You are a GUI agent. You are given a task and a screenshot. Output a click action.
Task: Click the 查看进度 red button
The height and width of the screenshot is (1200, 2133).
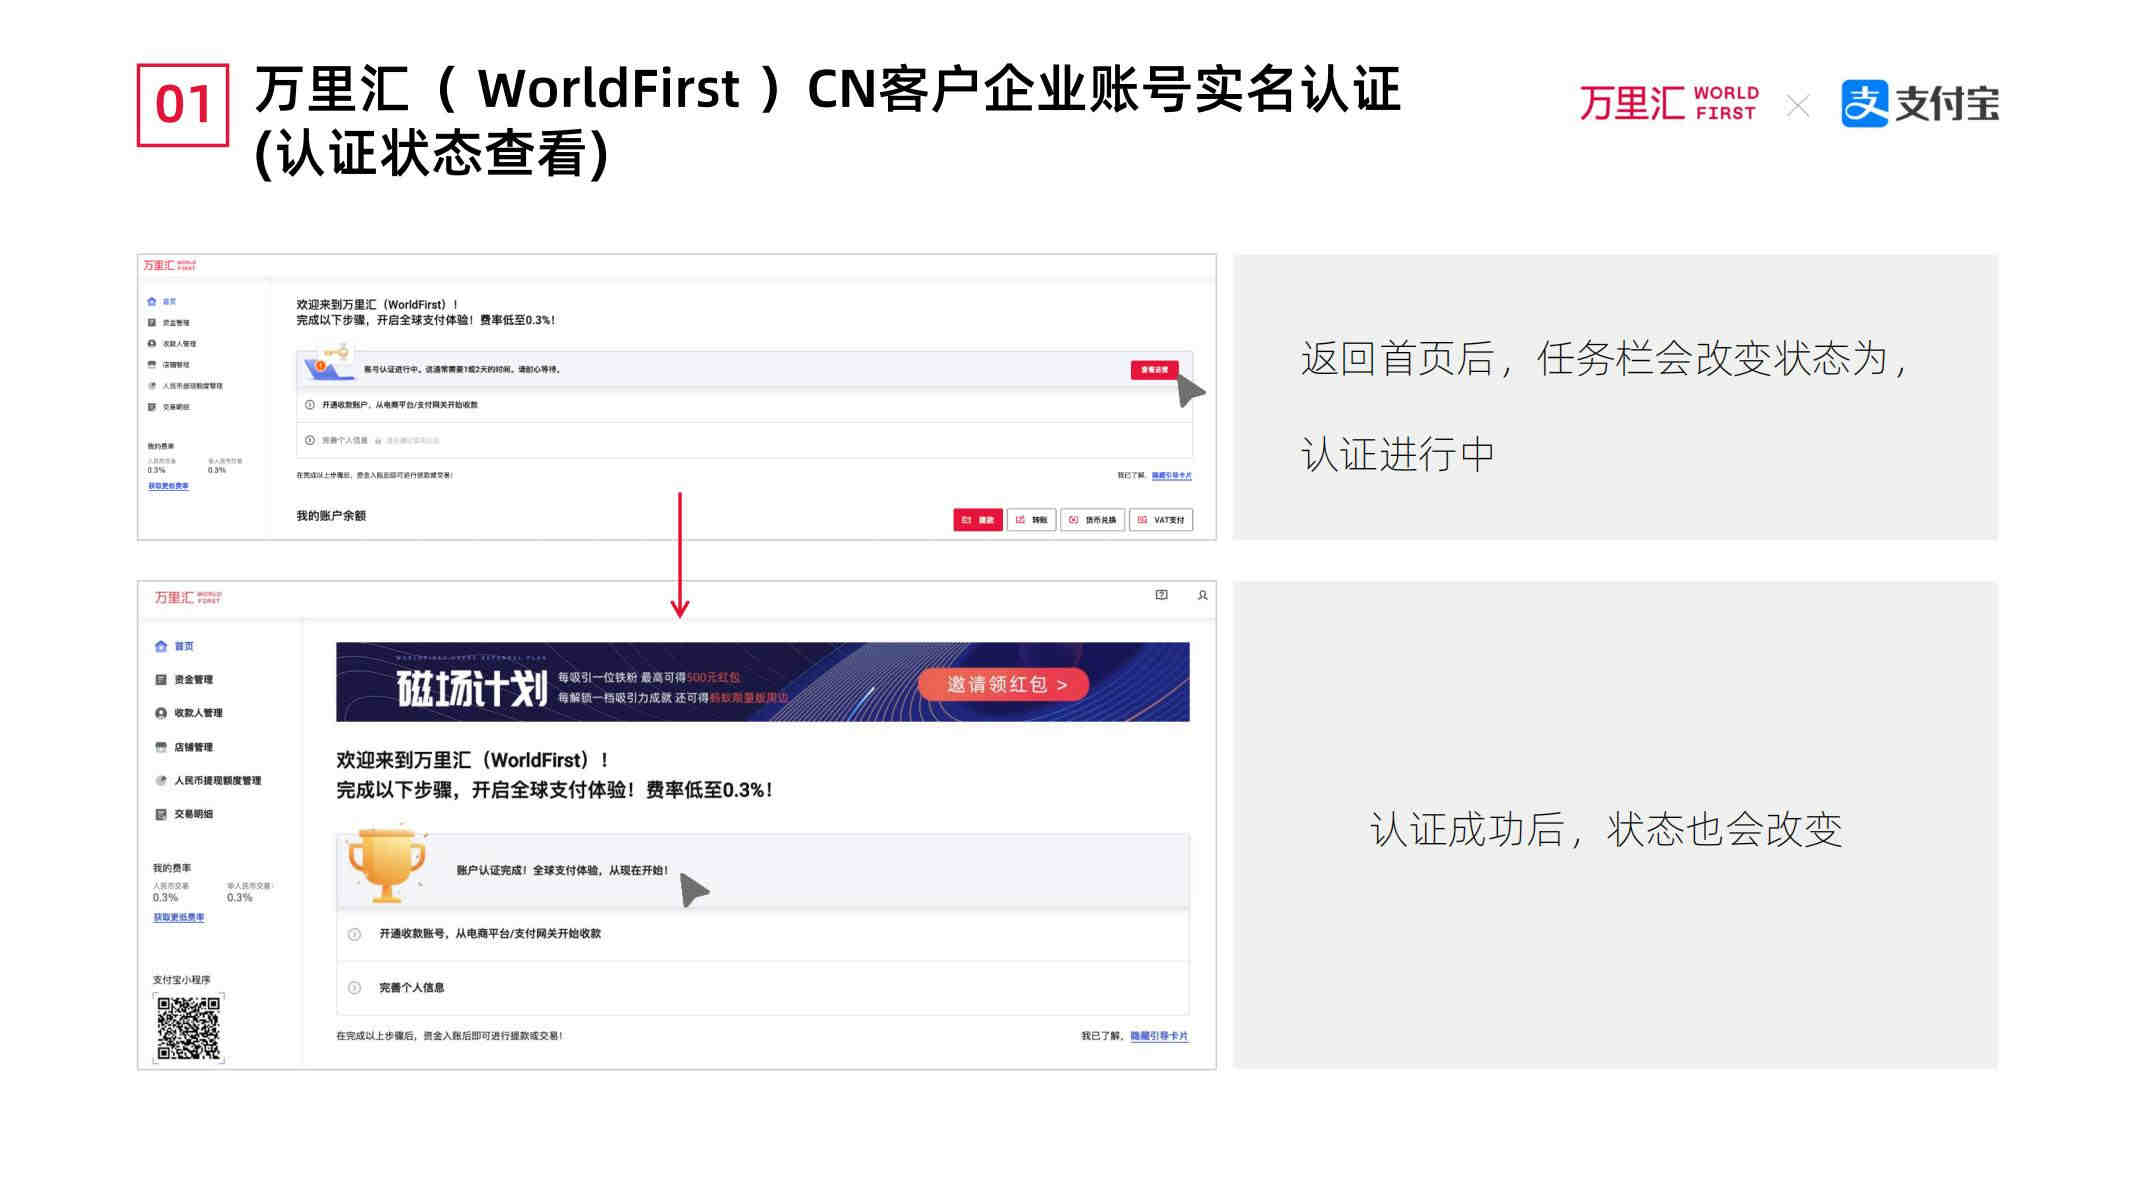pyautogui.click(x=1154, y=370)
